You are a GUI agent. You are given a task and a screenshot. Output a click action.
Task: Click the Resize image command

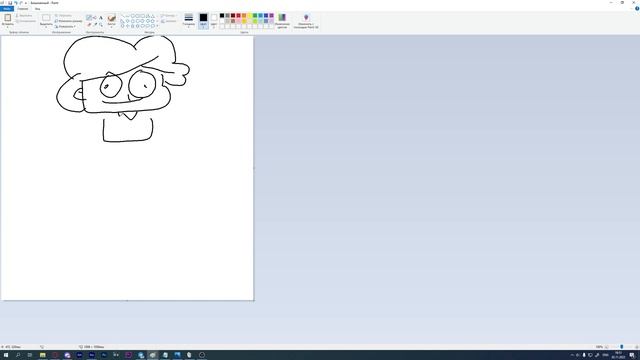tap(68, 21)
